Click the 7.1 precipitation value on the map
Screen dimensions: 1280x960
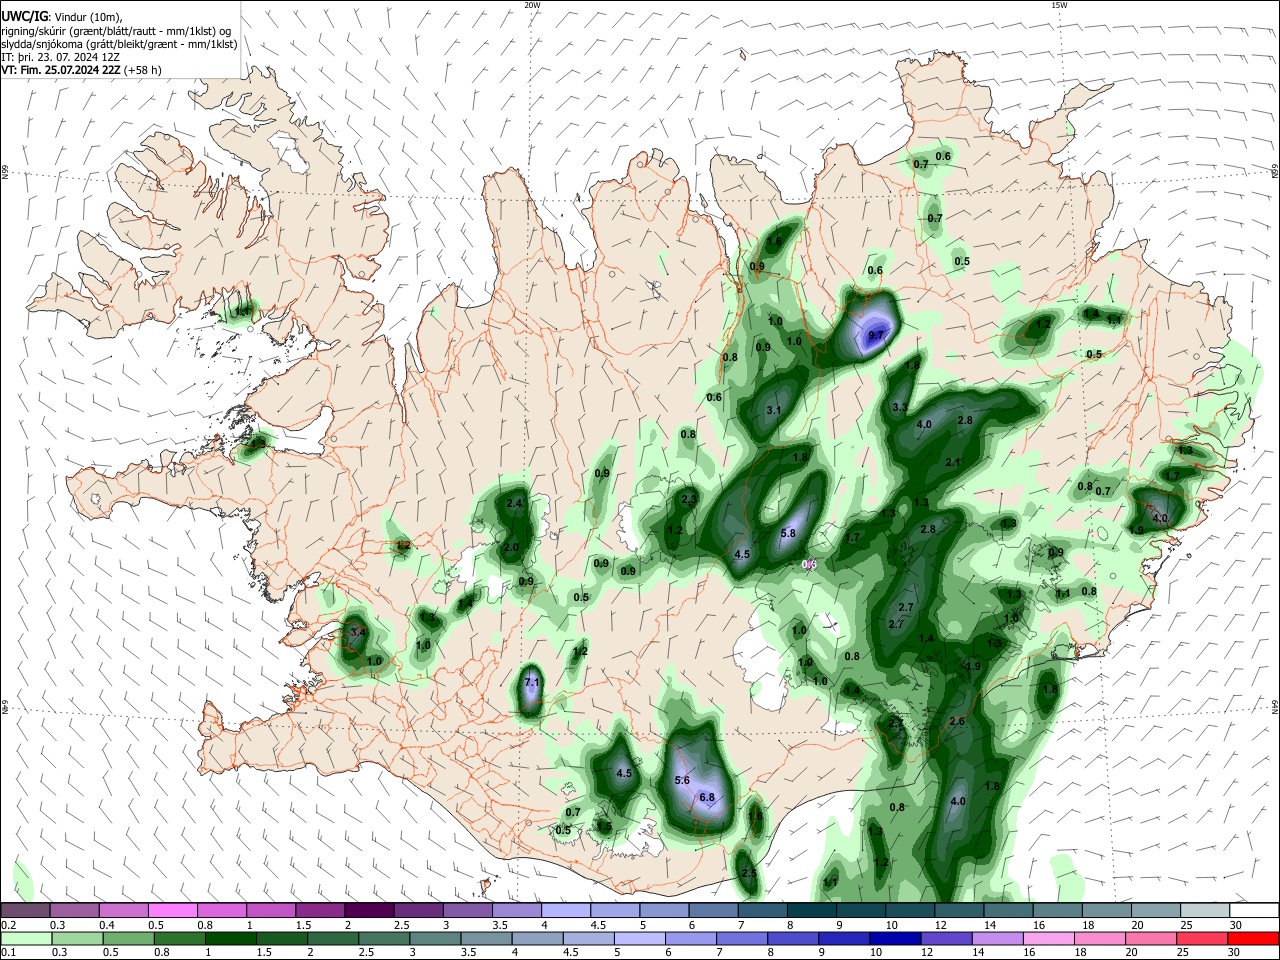[x=532, y=683]
